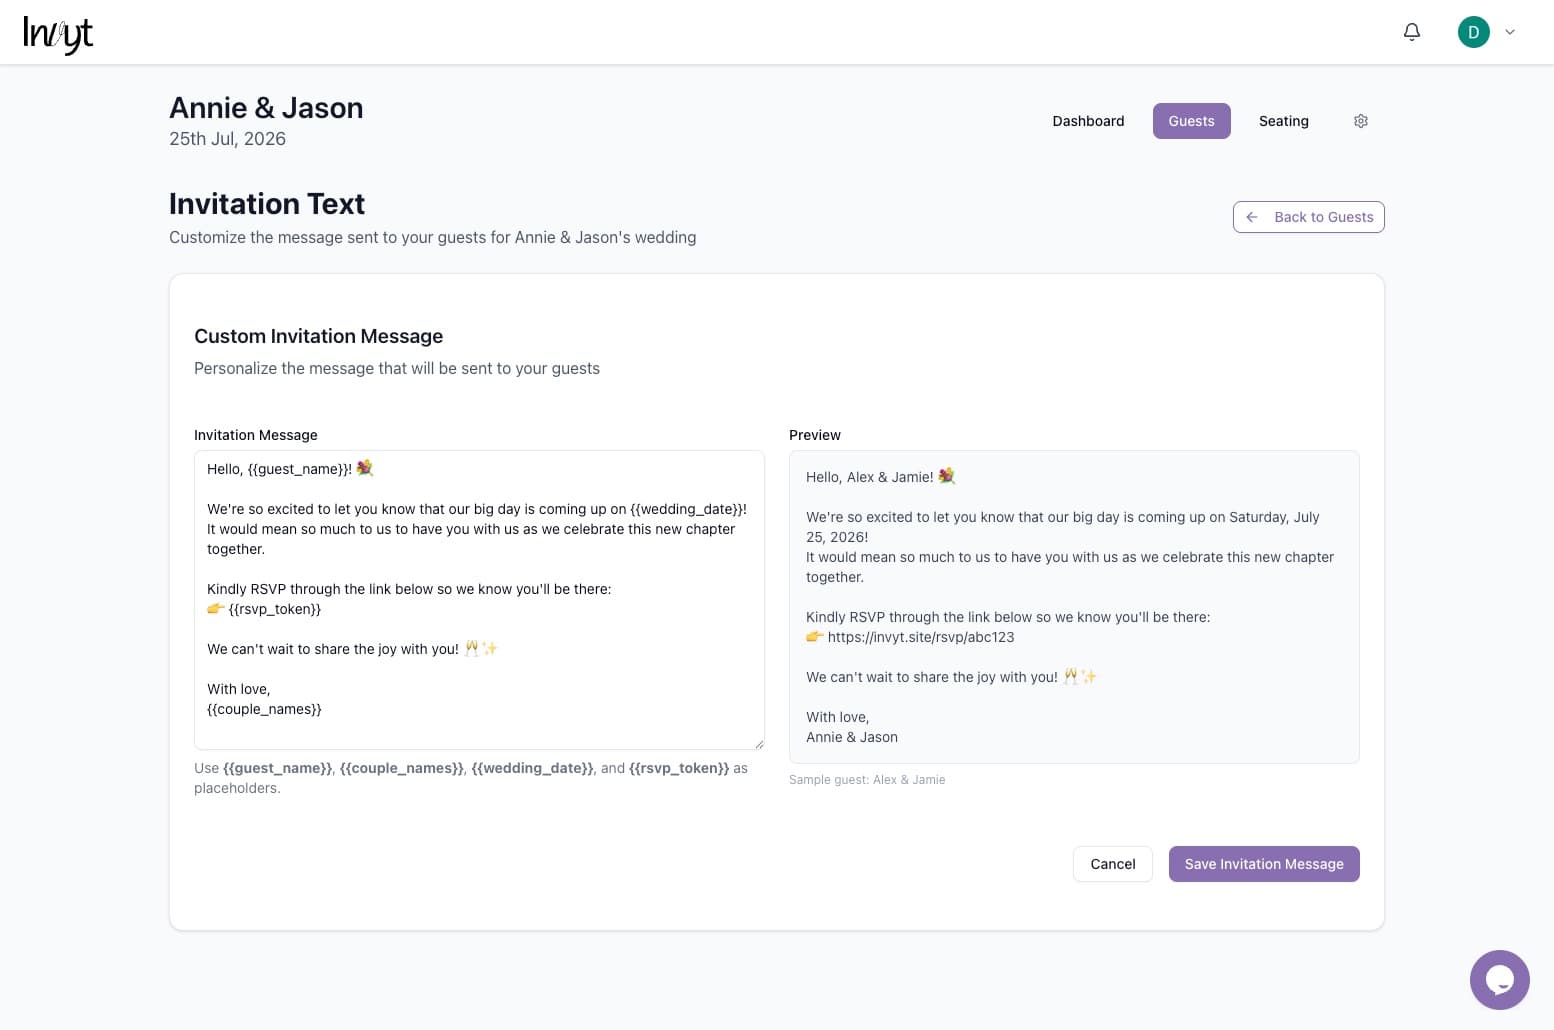Click inside the Invitation Message text area
The width and height of the screenshot is (1554, 1030).
(x=478, y=600)
